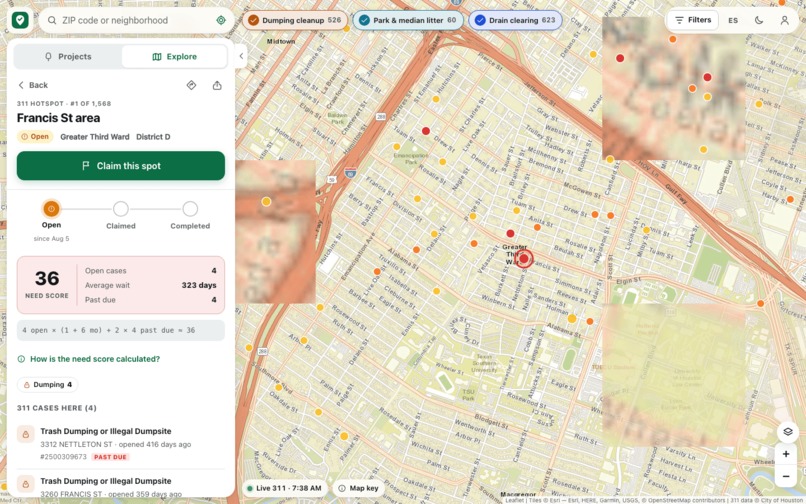The height and width of the screenshot is (504, 806).
Task: Click the Completed step circle
Action: click(x=190, y=209)
